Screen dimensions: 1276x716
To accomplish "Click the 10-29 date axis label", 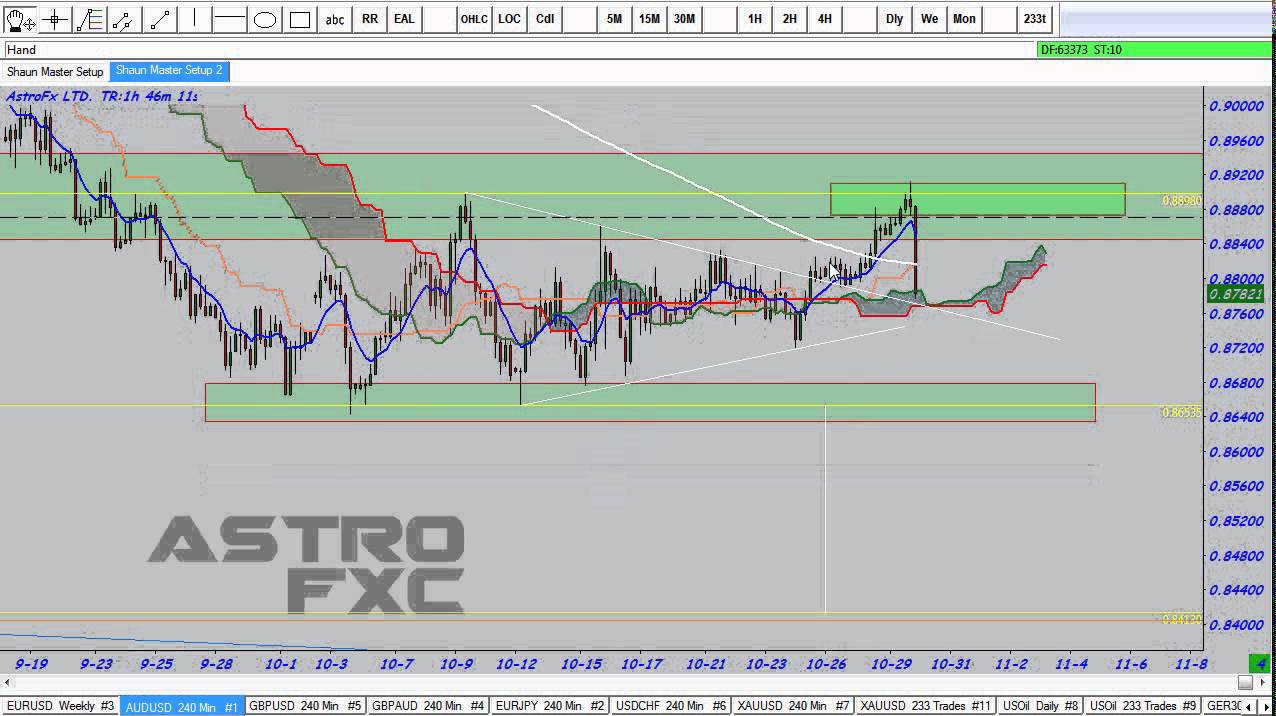I will 889,663.
